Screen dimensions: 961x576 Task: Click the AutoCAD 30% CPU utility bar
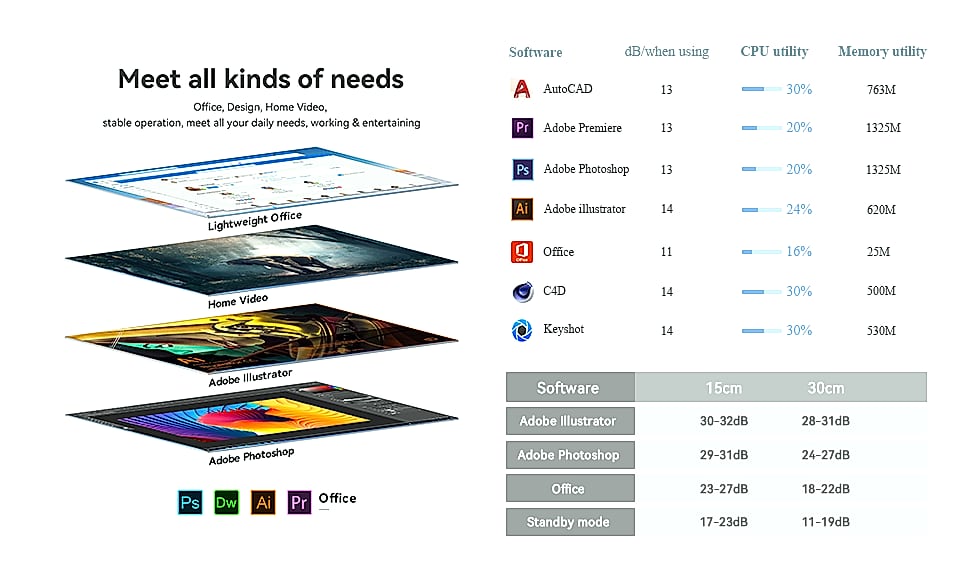pyautogui.click(x=761, y=89)
